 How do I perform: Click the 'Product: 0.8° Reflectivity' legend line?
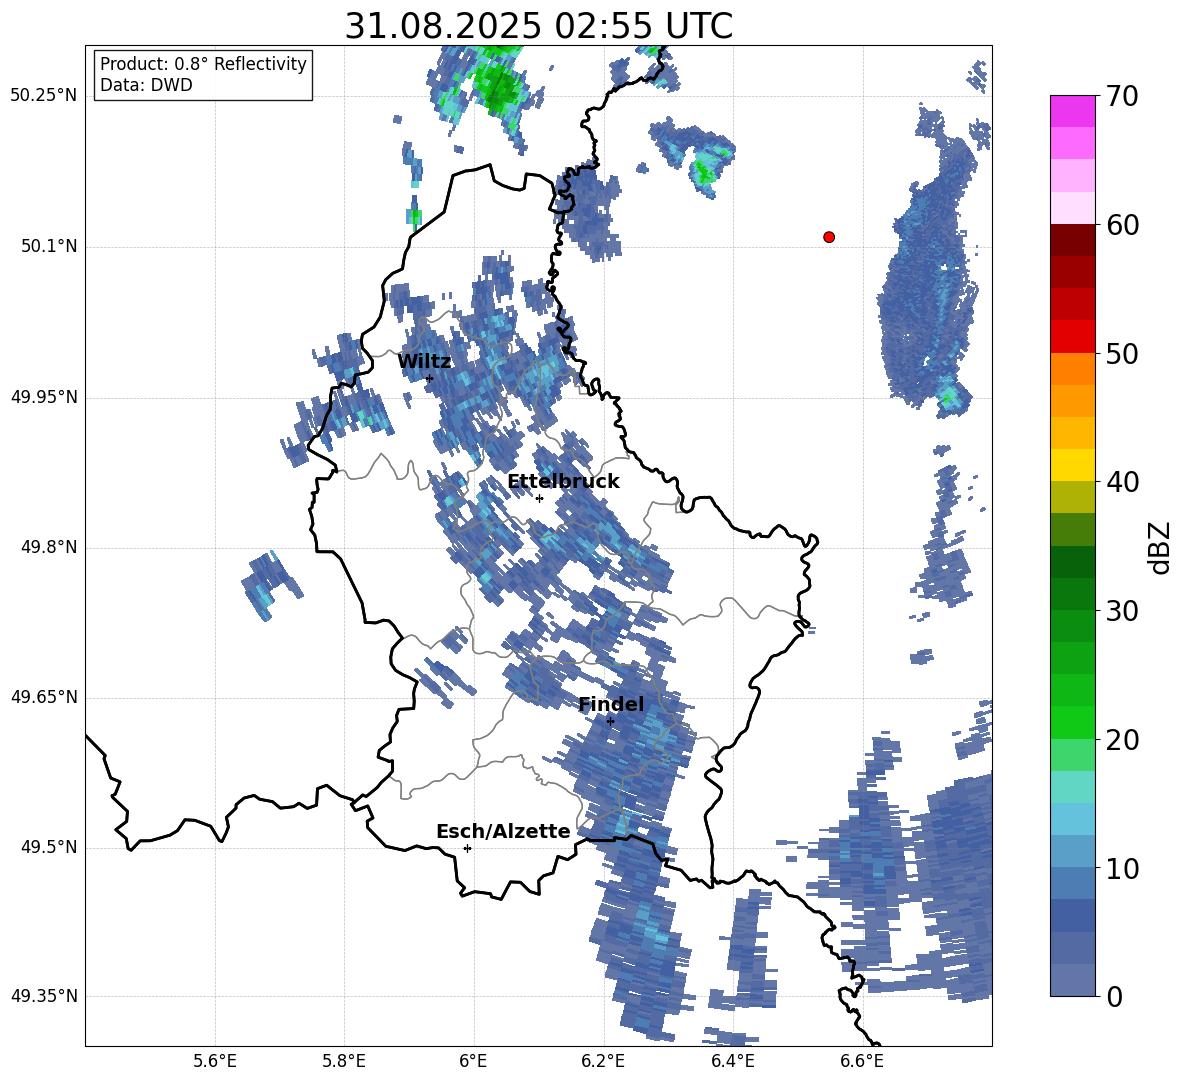(203, 64)
